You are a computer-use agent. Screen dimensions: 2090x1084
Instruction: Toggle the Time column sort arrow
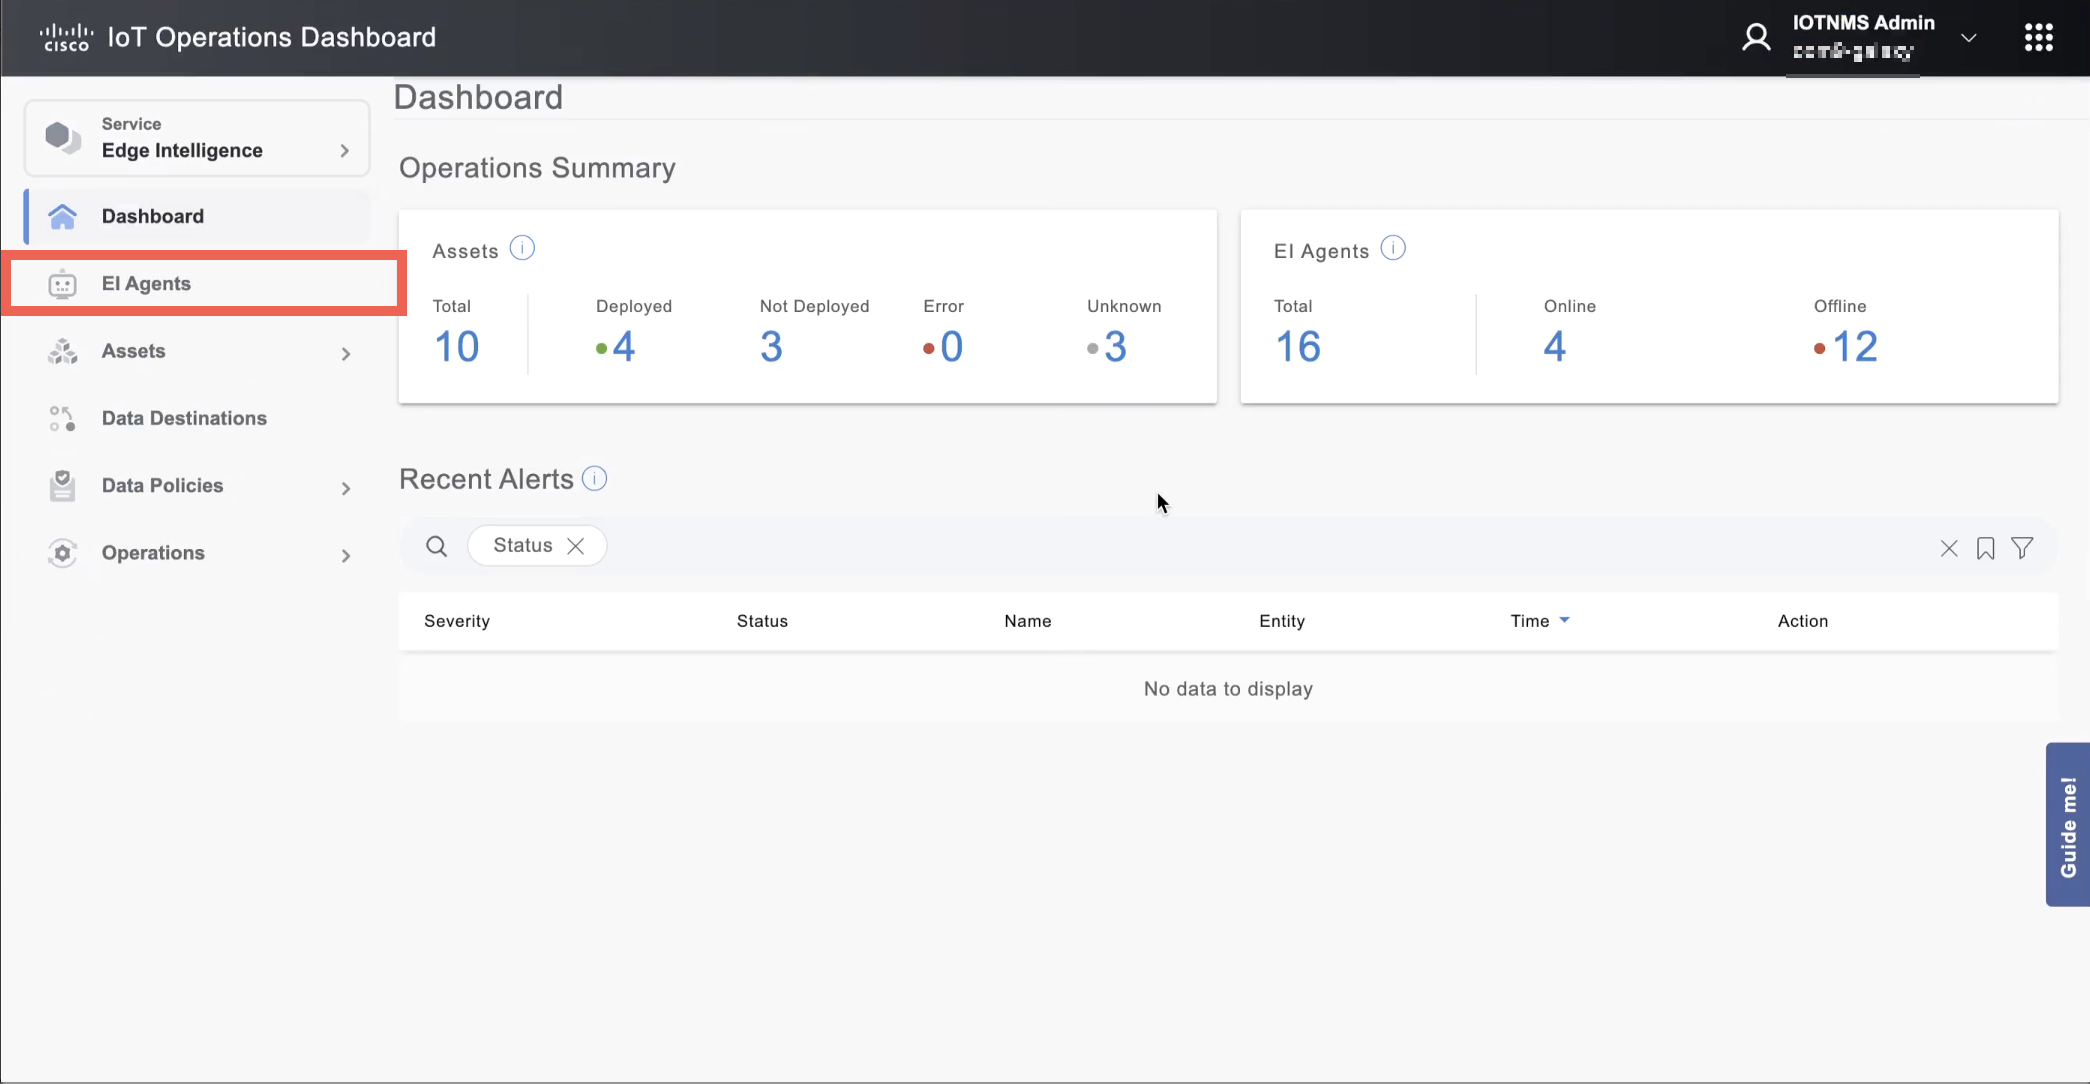click(1565, 620)
